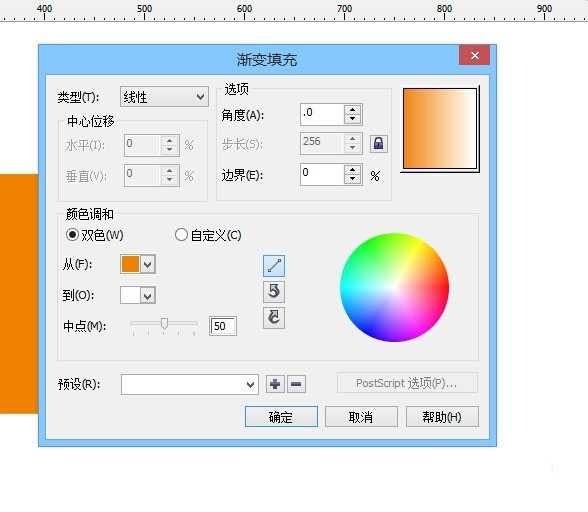This screenshot has height=512, width=588.
Task: Choose the clockwise color path icon
Action: point(274,318)
